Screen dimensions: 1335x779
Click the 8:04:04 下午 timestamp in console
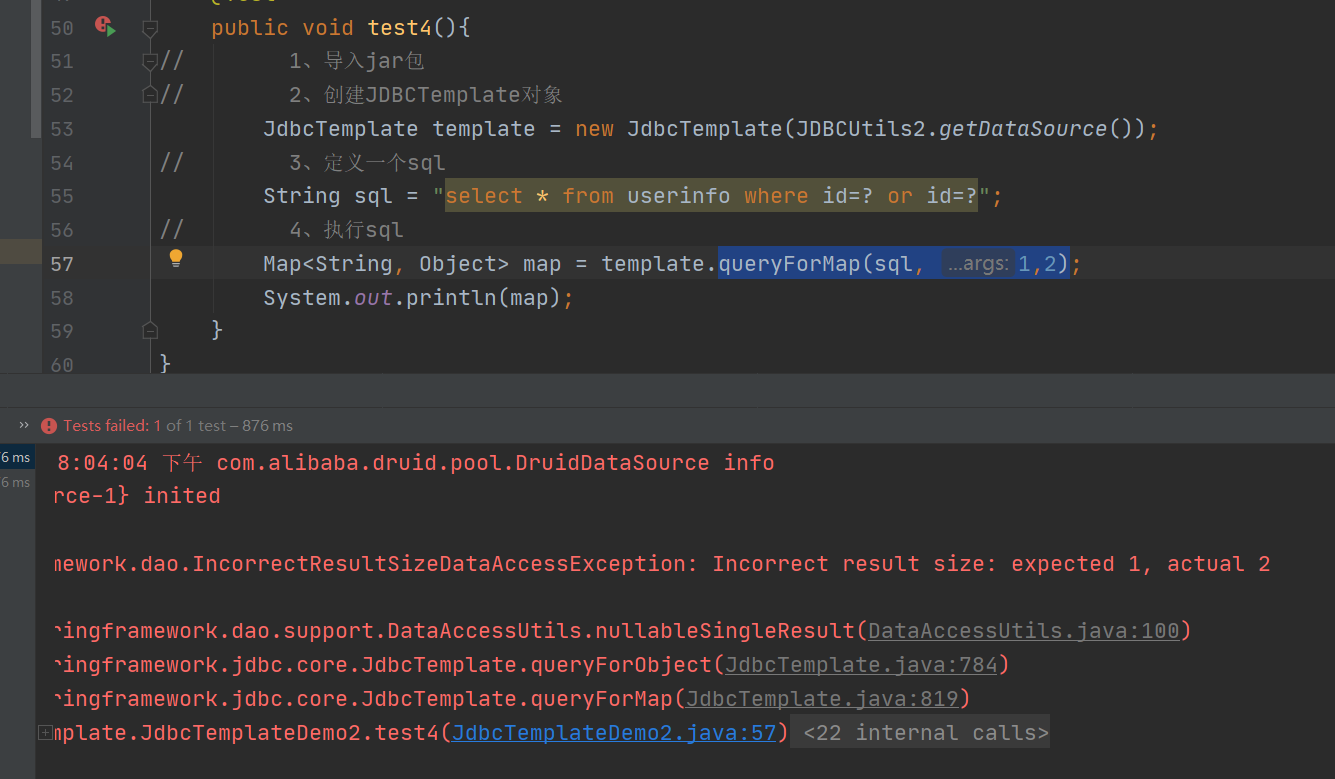tap(130, 463)
